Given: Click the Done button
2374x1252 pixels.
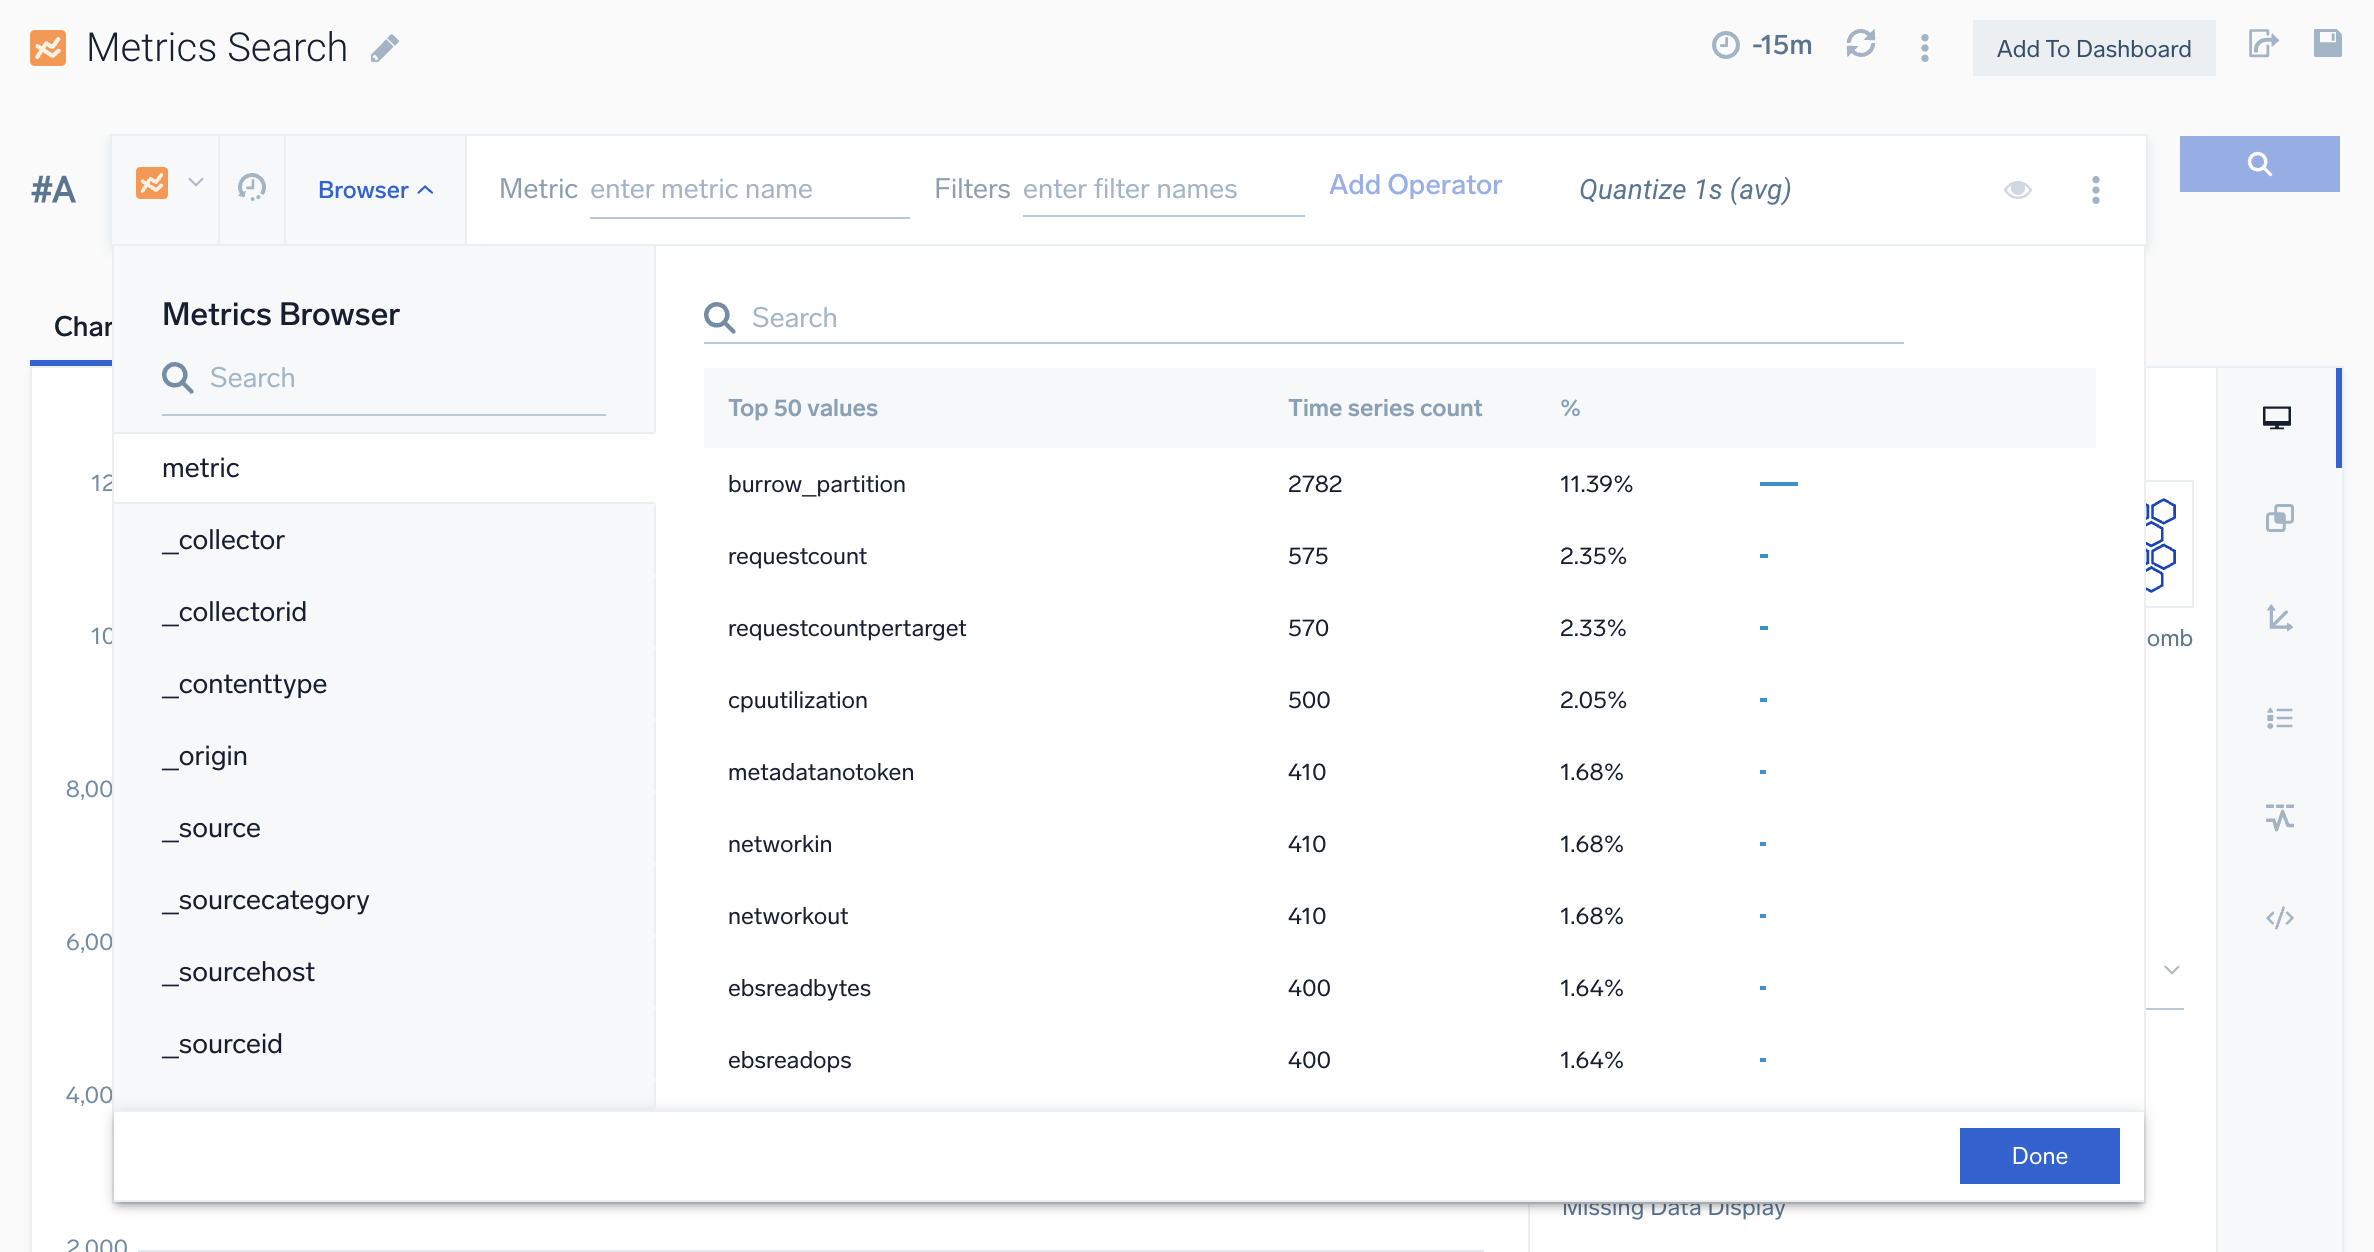Looking at the screenshot, I should point(2039,1156).
